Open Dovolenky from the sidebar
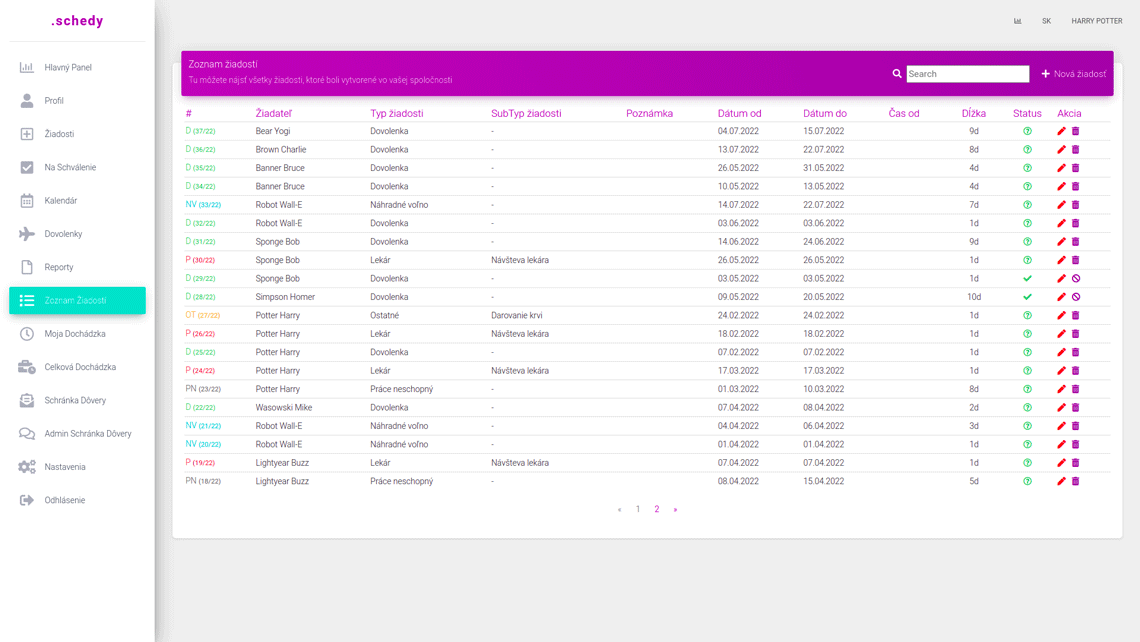Image resolution: width=1140 pixels, height=642 pixels. pos(63,234)
